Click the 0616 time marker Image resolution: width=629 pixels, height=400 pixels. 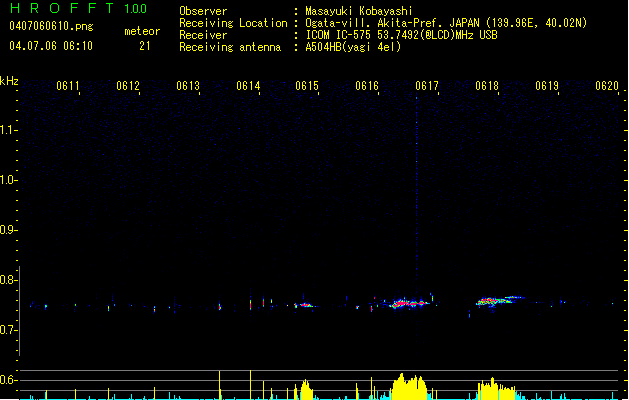click(367, 86)
